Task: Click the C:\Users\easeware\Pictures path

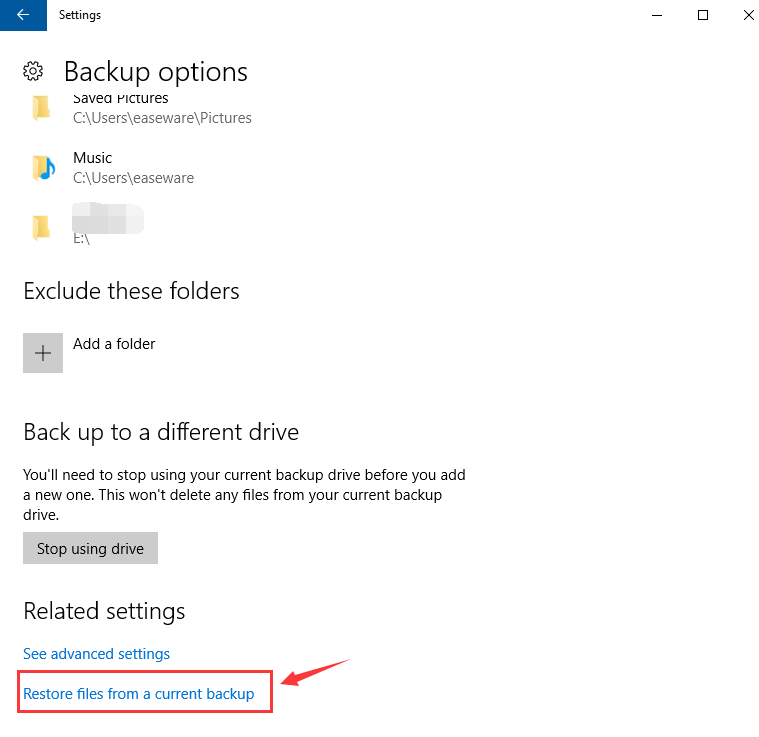Action: 162,118
